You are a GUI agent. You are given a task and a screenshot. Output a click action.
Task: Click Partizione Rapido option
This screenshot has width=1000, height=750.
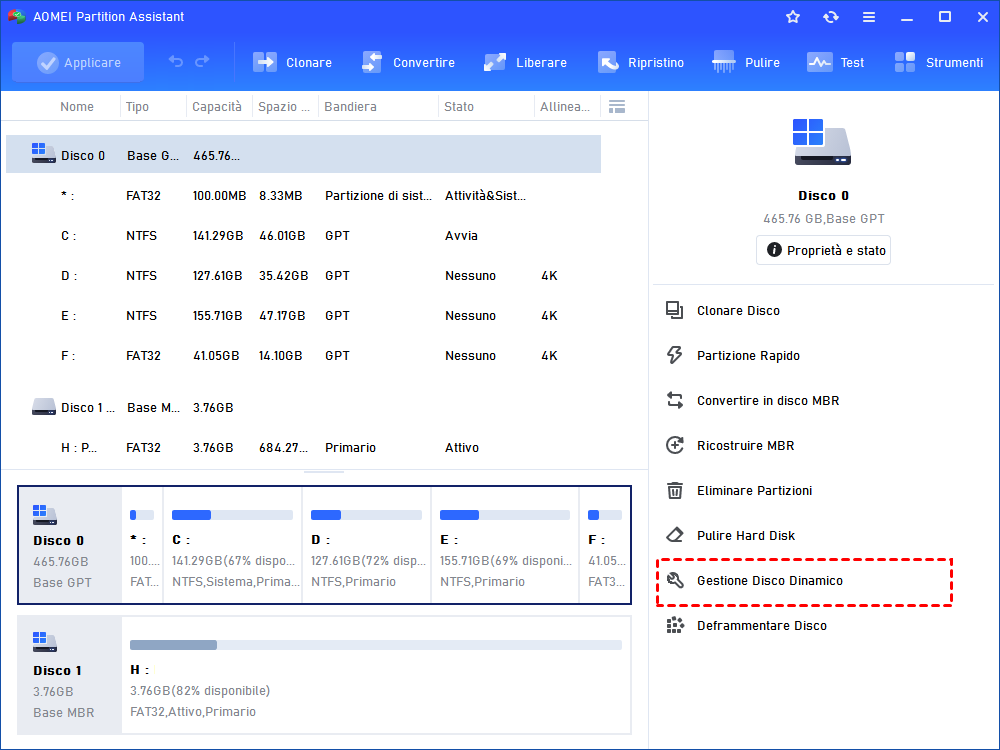pyautogui.click(x=748, y=356)
